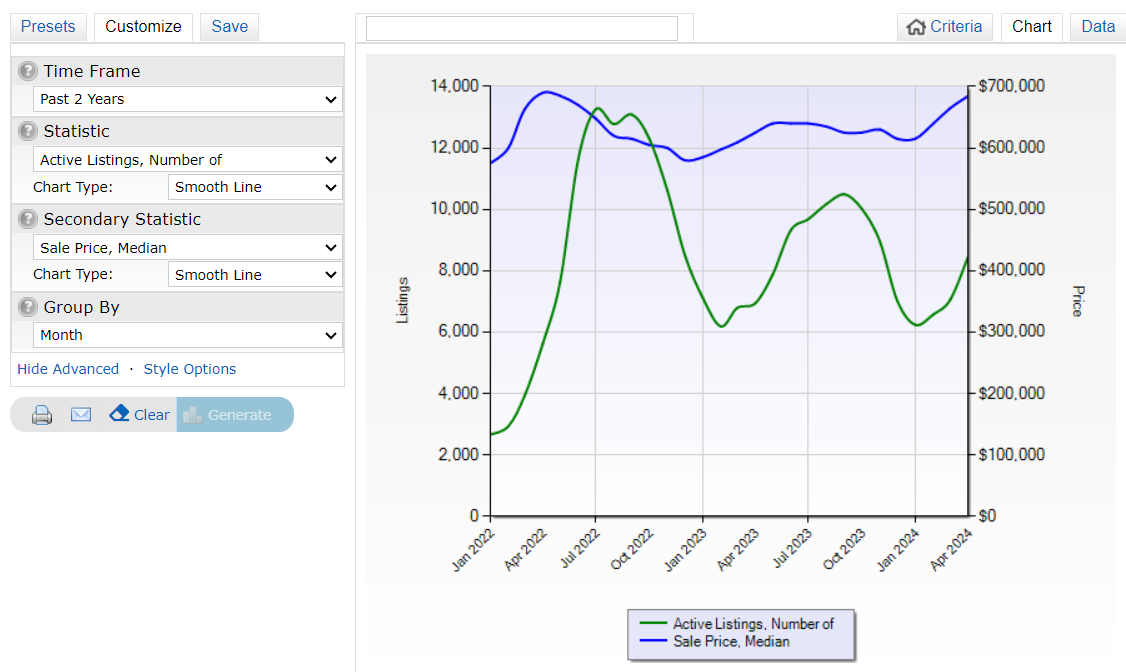Click the help icon beside Statistic

click(28, 132)
